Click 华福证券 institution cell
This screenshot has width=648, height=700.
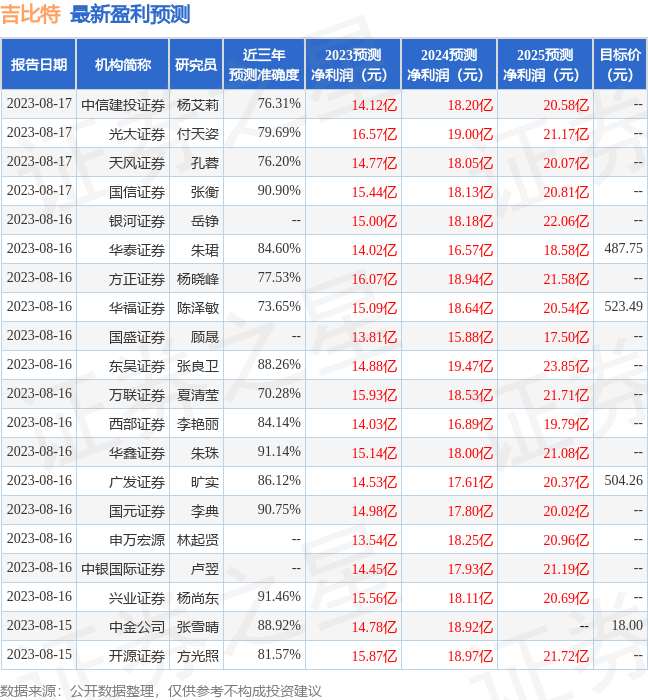click(137, 308)
